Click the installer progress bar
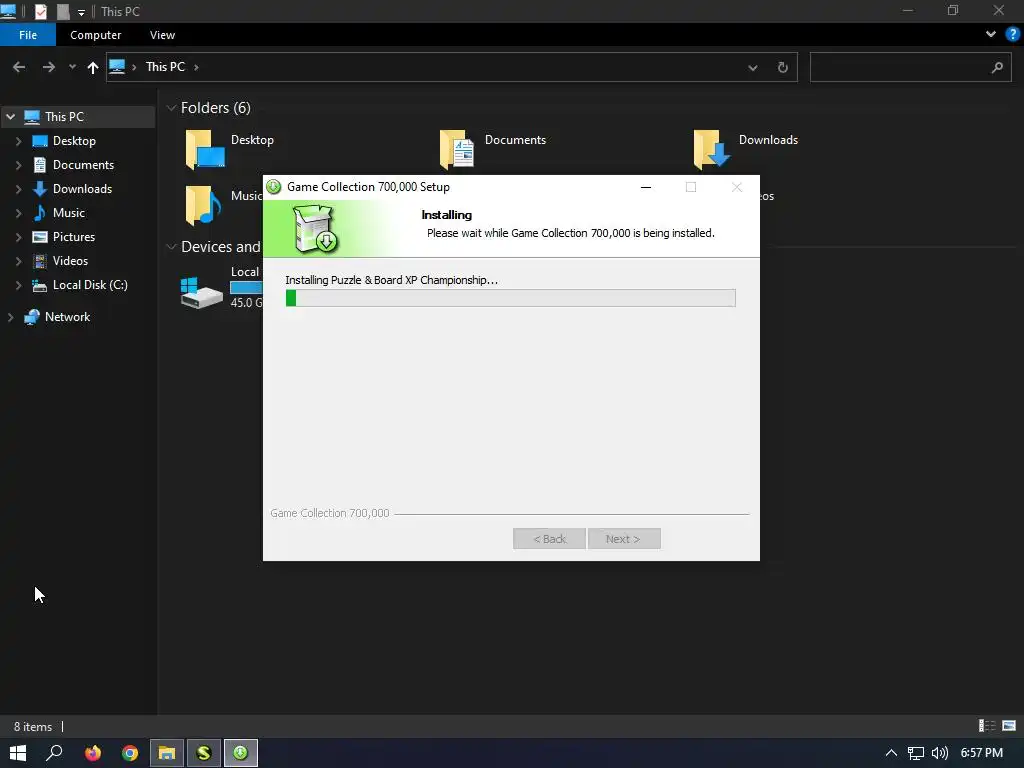 tap(511, 298)
